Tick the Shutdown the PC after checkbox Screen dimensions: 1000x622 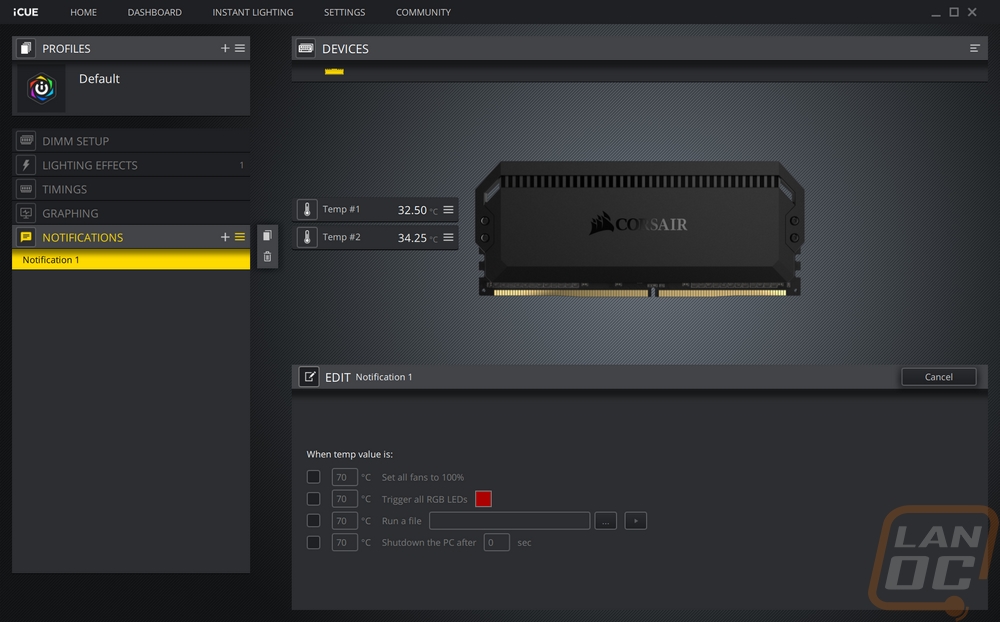click(x=313, y=542)
